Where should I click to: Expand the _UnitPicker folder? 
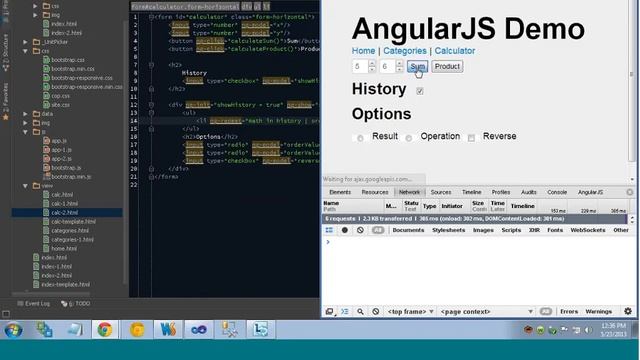25,42
